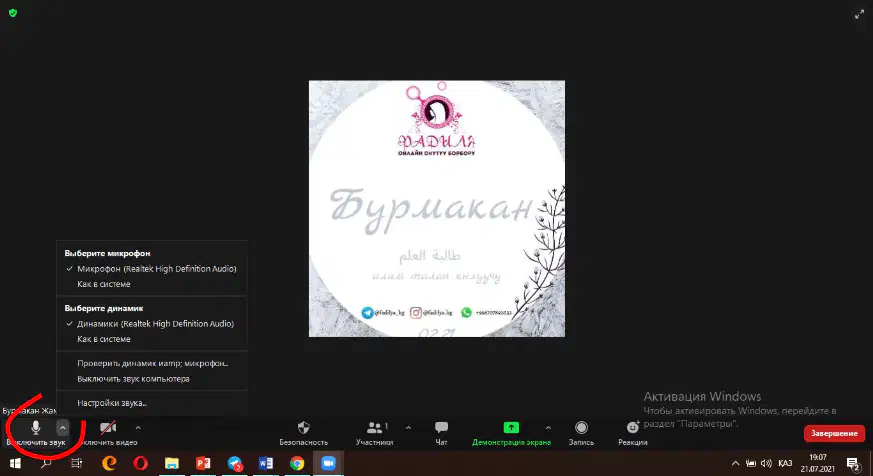Open Chrome from taskbar

coord(297,463)
